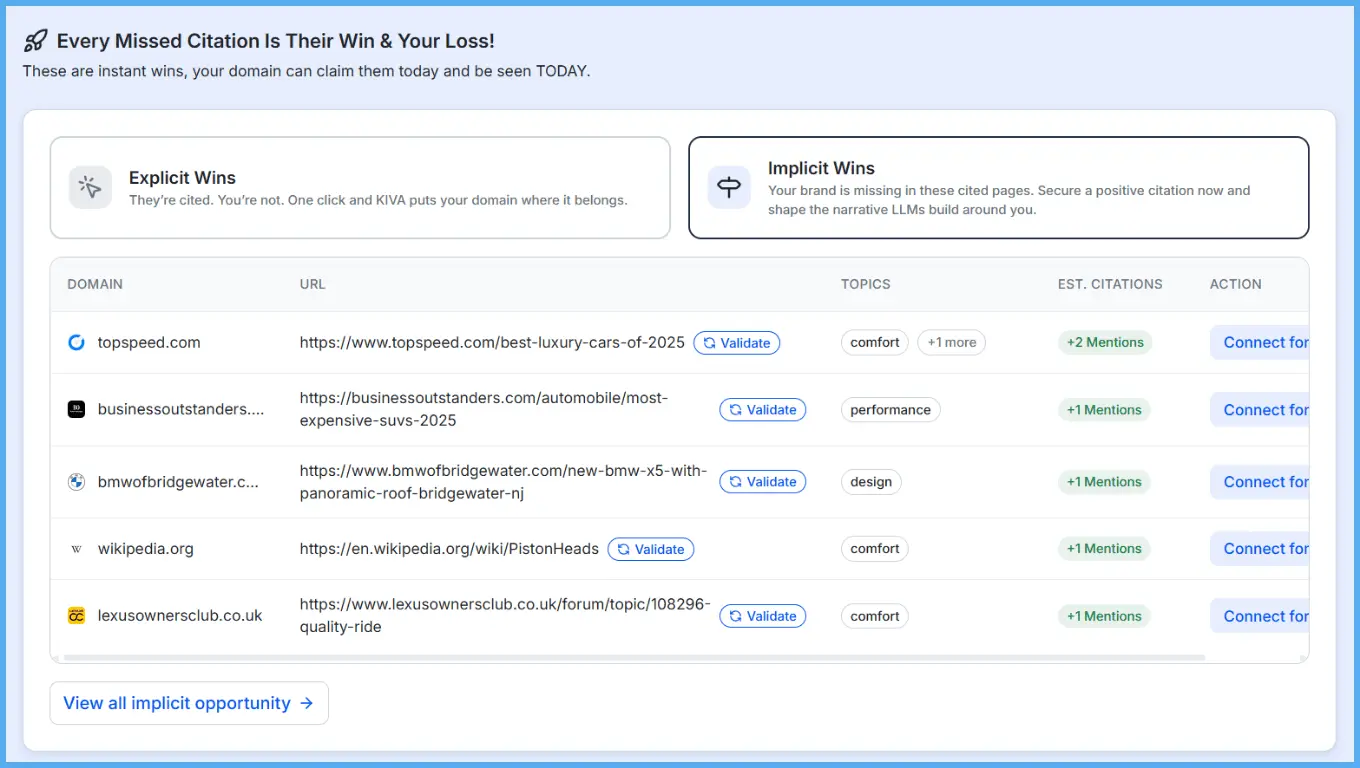
Task: Click the cursor-click icon on Explicit Wins card
Action: point(90,187)
